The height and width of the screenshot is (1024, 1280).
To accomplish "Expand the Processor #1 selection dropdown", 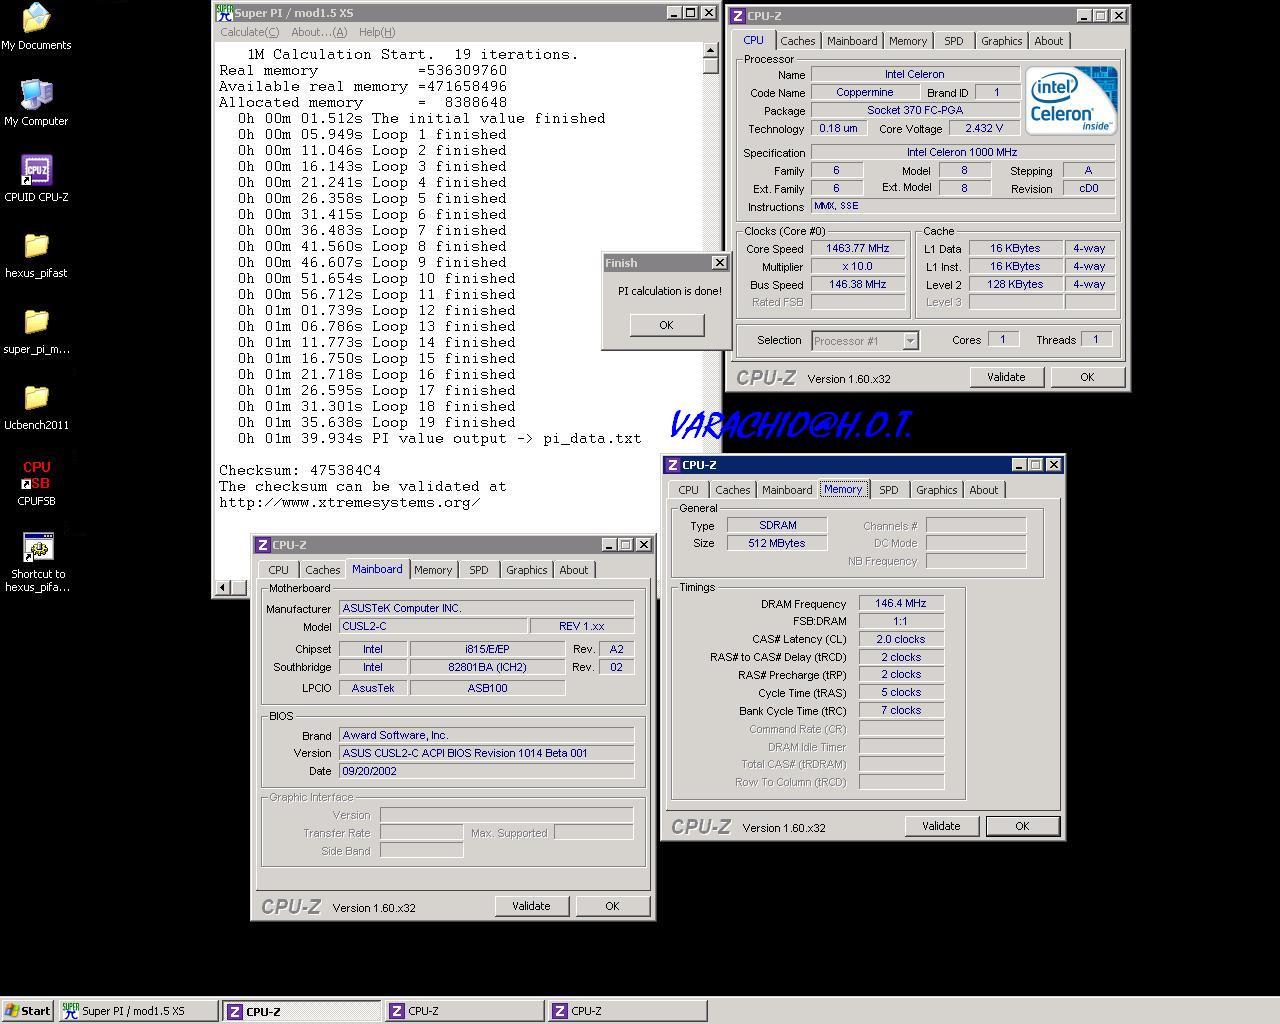I will point(910,341).
